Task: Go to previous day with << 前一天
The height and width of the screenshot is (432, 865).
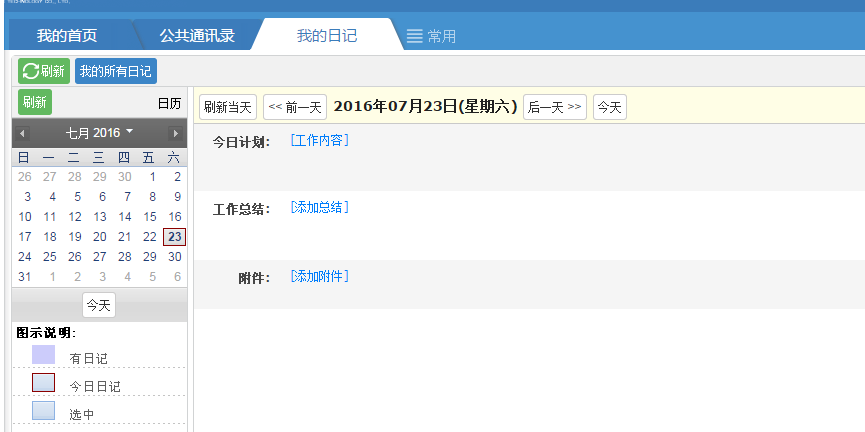Action: coord(295,107)
